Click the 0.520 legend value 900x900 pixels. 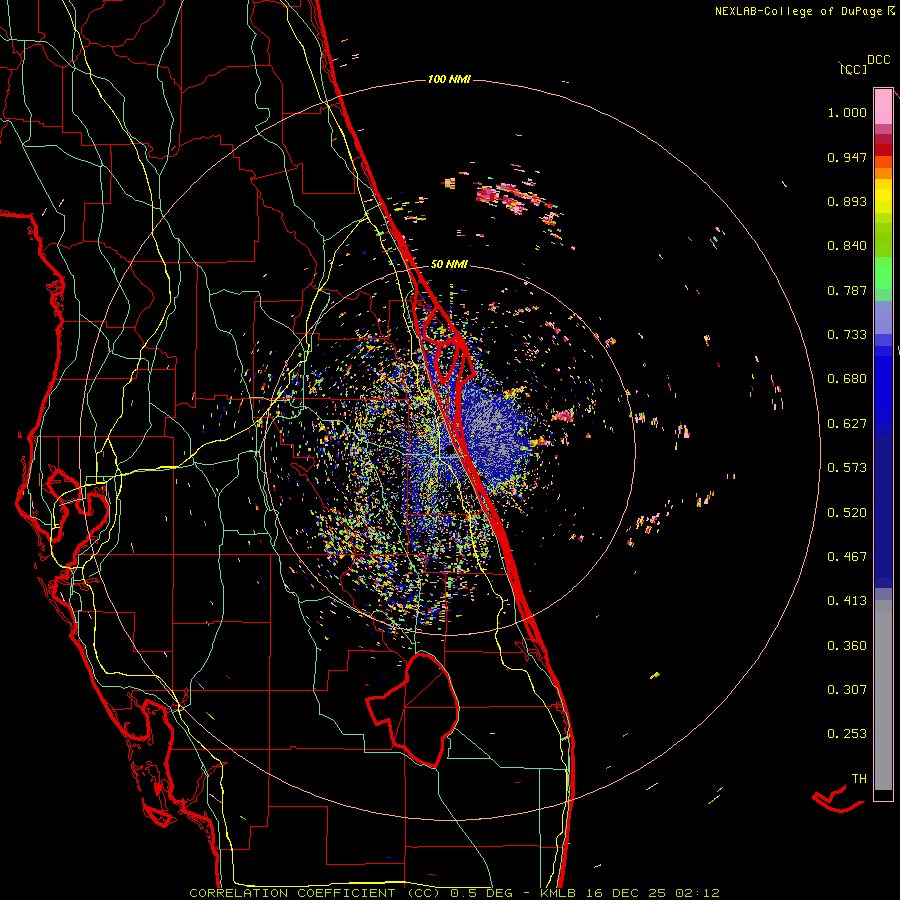coord(847,513)
